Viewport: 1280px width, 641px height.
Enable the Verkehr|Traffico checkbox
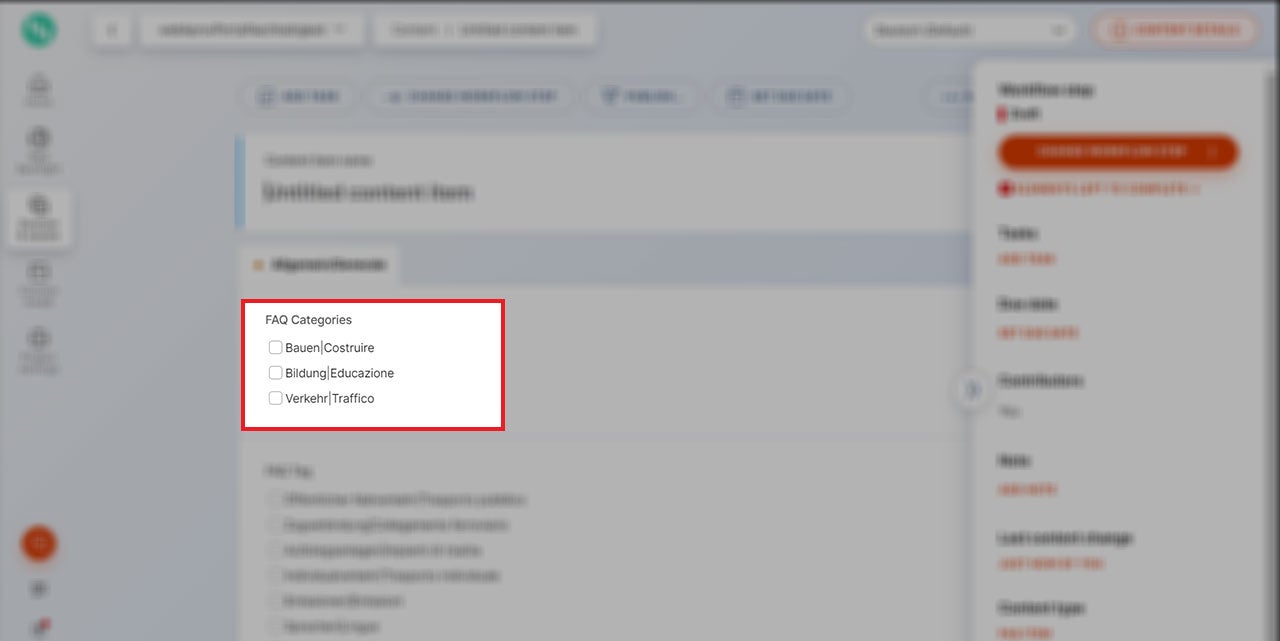click(275, 398)
